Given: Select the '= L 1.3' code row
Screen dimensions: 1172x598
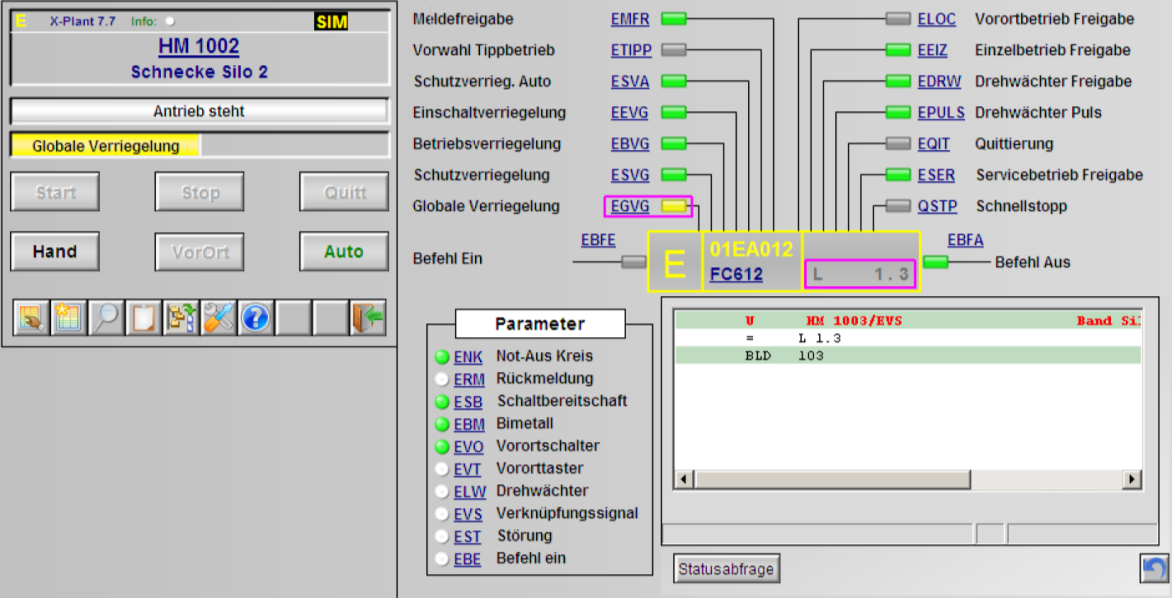Looking at the screenshot, I should point(908,339).
